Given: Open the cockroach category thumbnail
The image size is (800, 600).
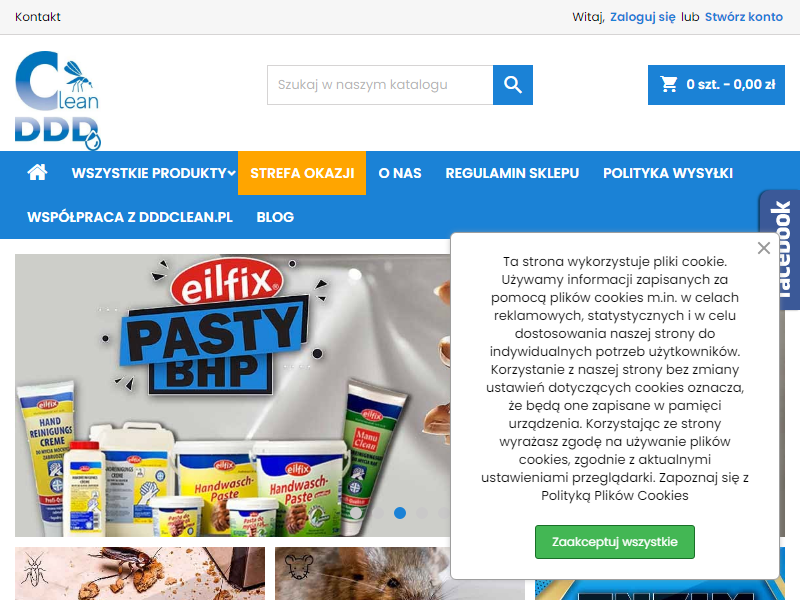Looking at the screenshot, I should 140,573.
